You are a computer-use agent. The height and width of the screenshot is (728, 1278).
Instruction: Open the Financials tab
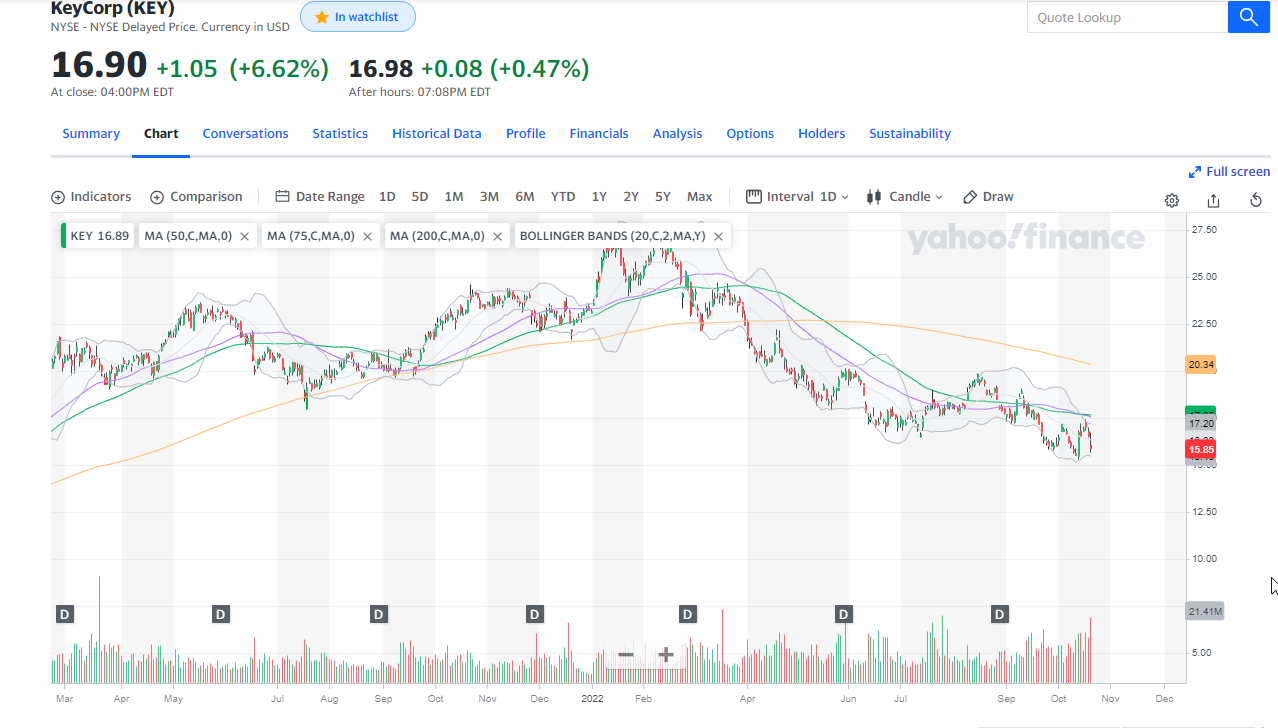click(x=599, y=134)
